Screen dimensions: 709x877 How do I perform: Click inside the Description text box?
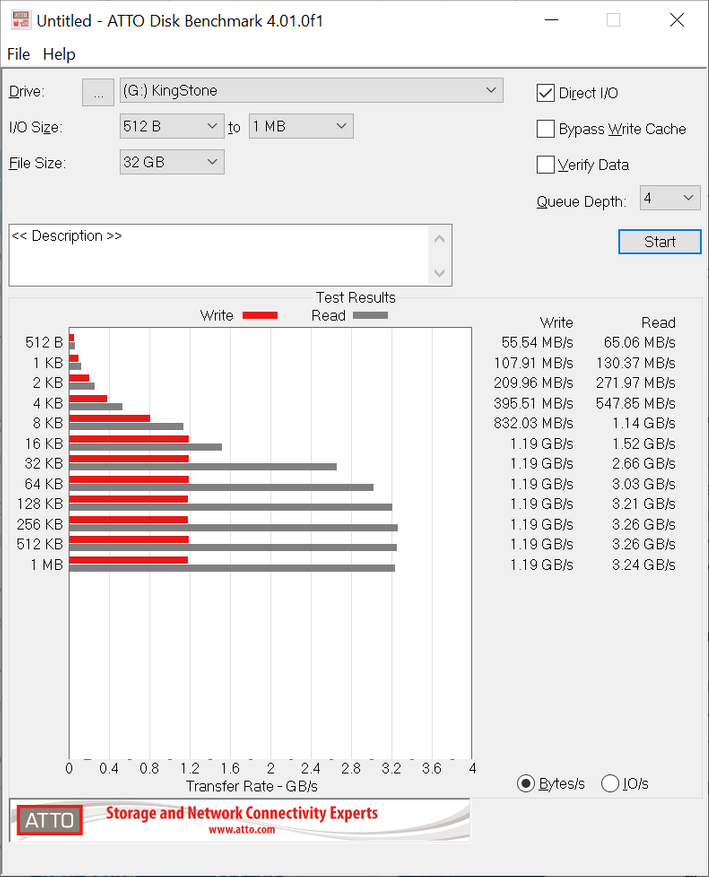[220, 254]
